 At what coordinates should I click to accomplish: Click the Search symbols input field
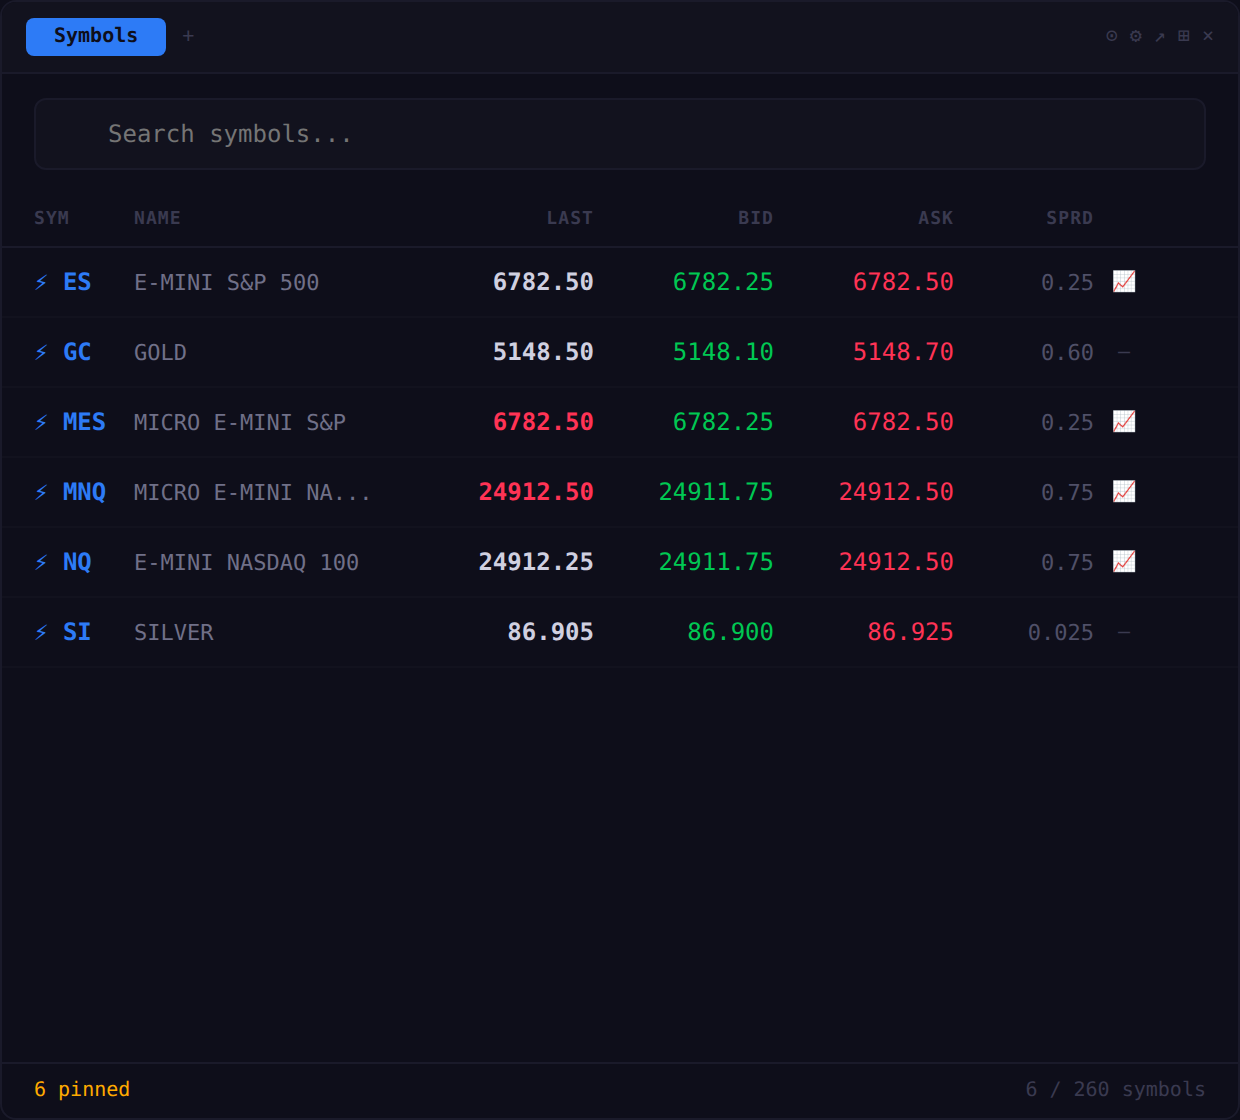tap(620, 133)
